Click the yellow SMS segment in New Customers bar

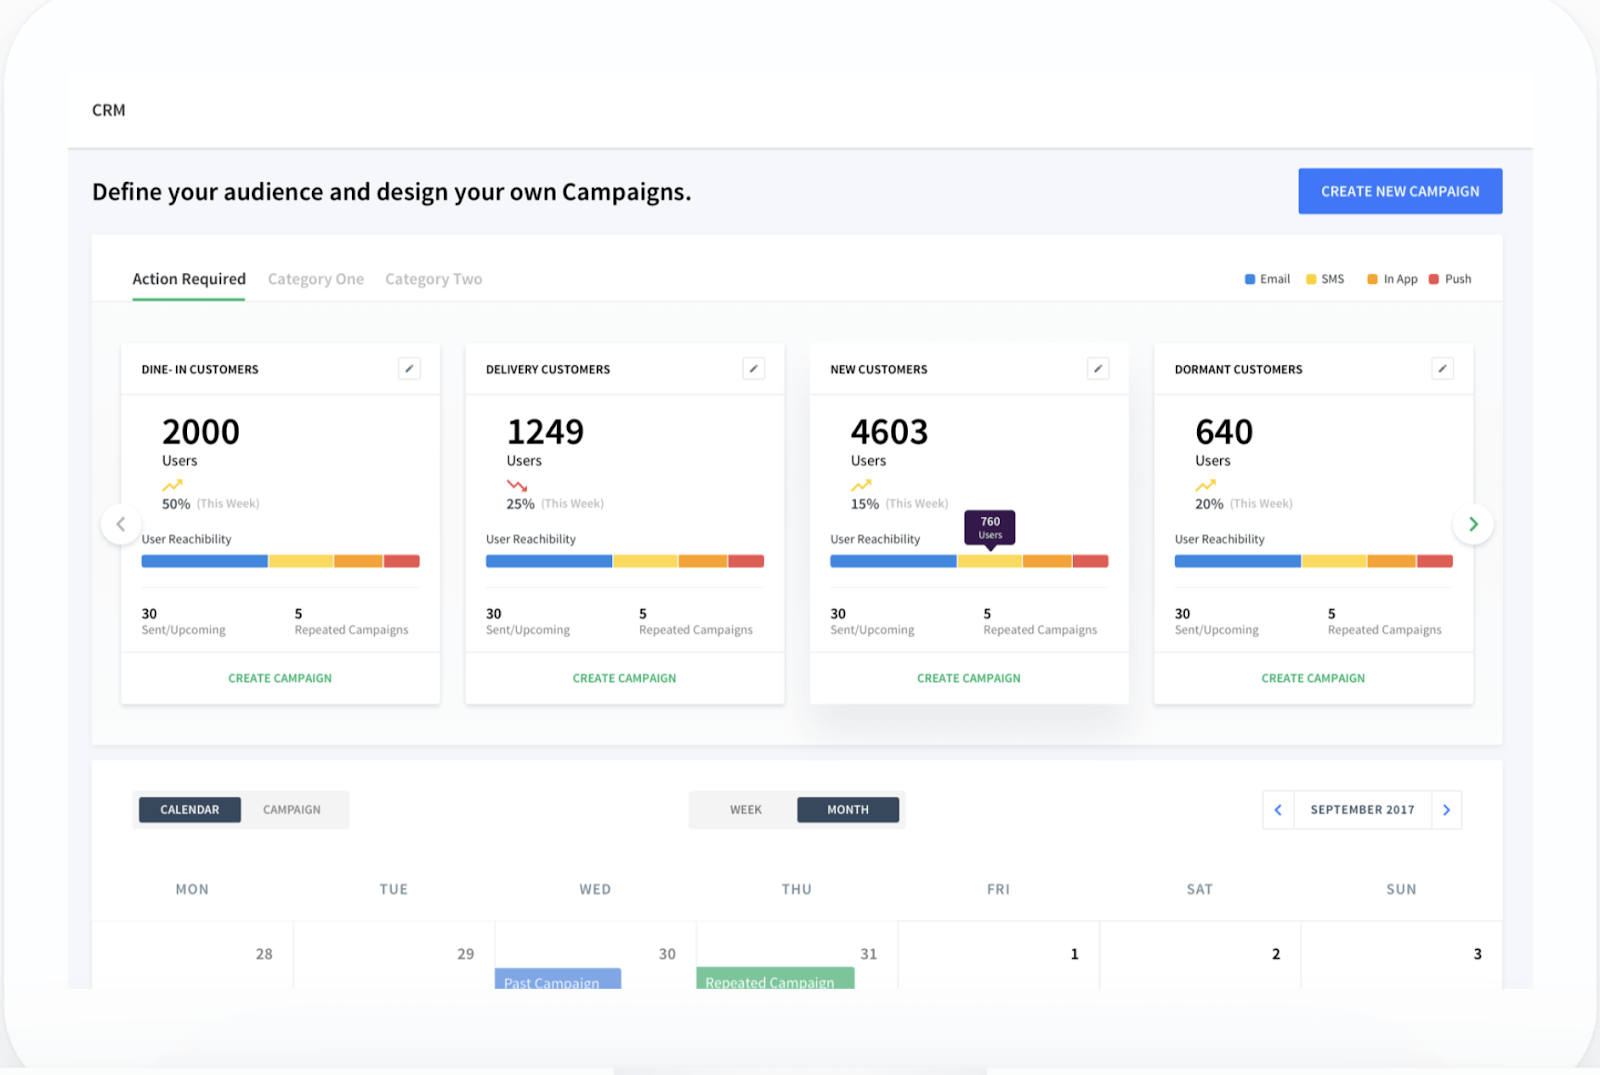click(989, 562)
